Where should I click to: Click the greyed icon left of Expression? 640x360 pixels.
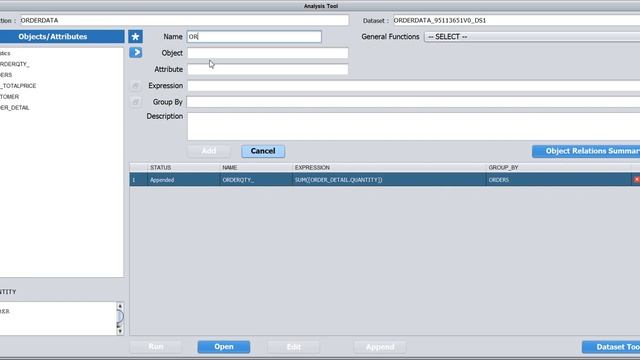(x=136, y=85)
